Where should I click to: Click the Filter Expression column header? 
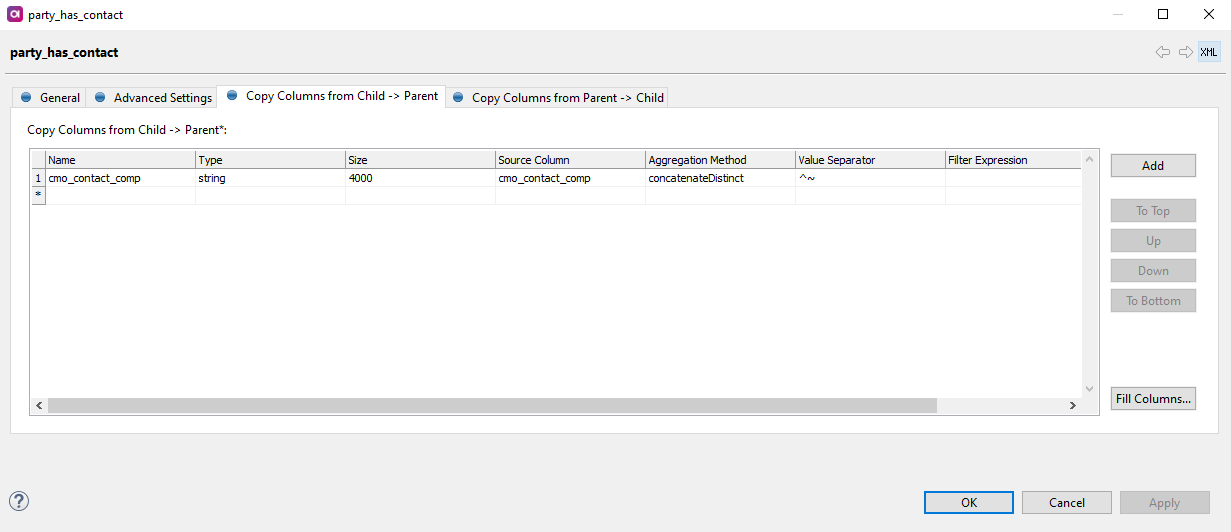[x=1013, y=160]
